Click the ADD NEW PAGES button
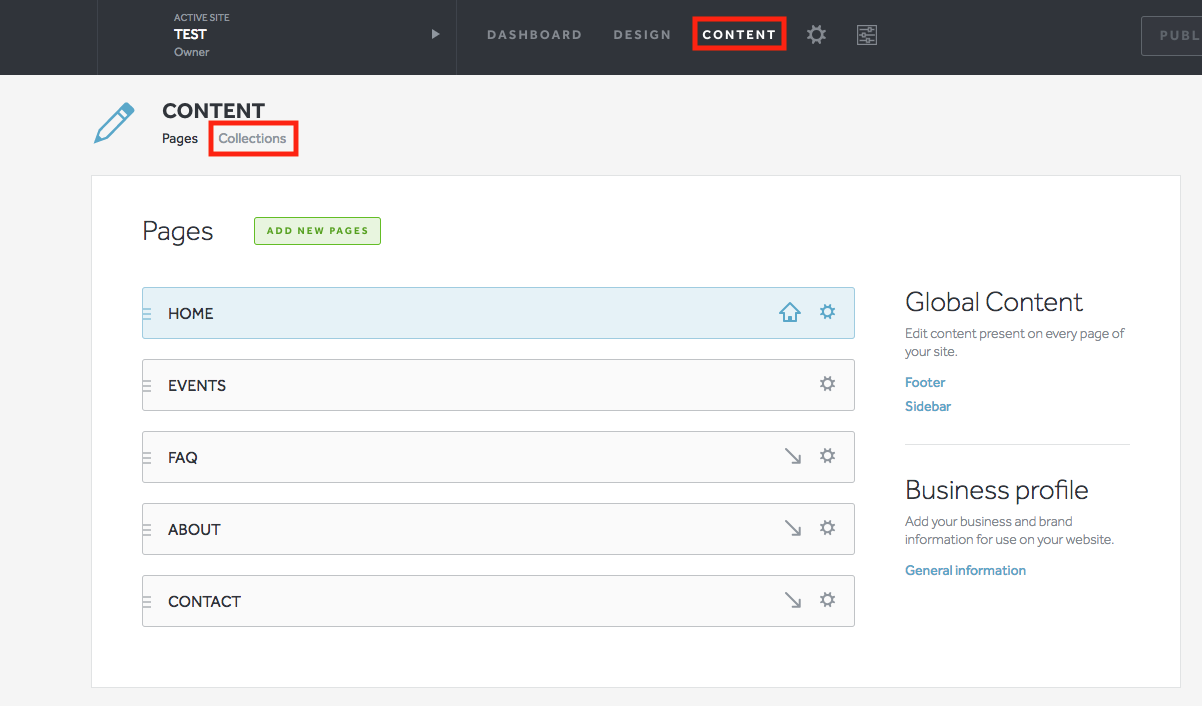The width and height of the screenshot is (1202, 706). click(317, 231)
